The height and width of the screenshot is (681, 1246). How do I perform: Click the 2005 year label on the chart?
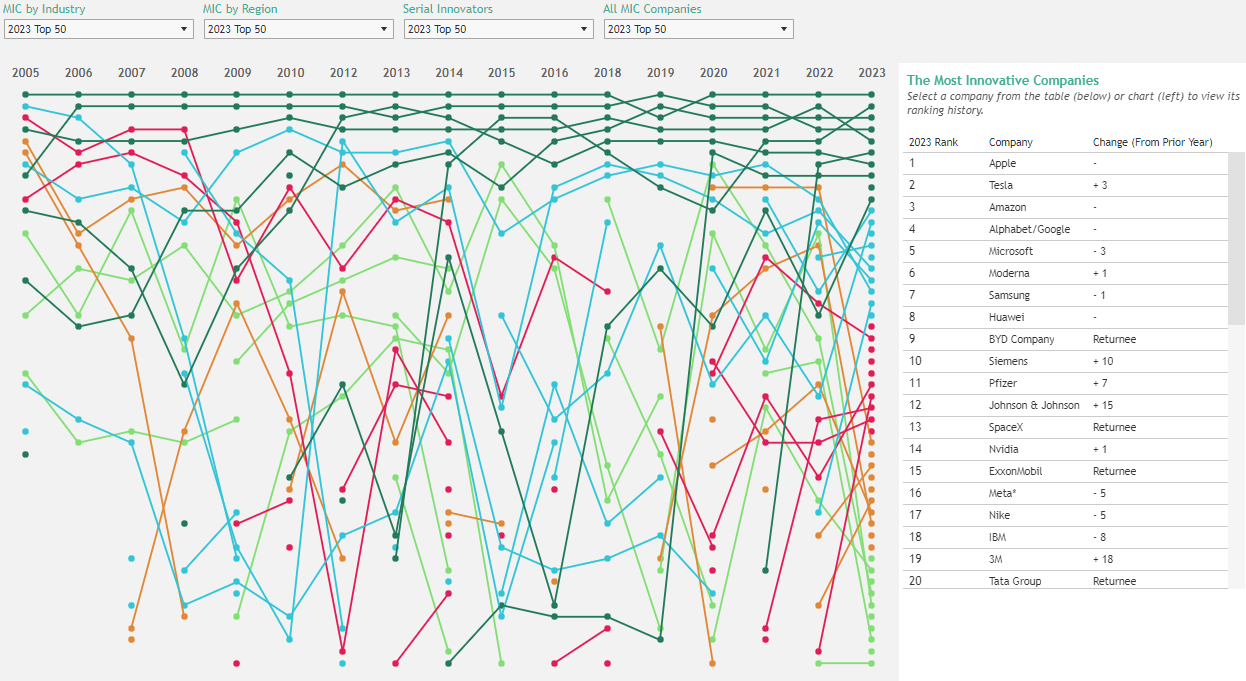tap(25, 72)
